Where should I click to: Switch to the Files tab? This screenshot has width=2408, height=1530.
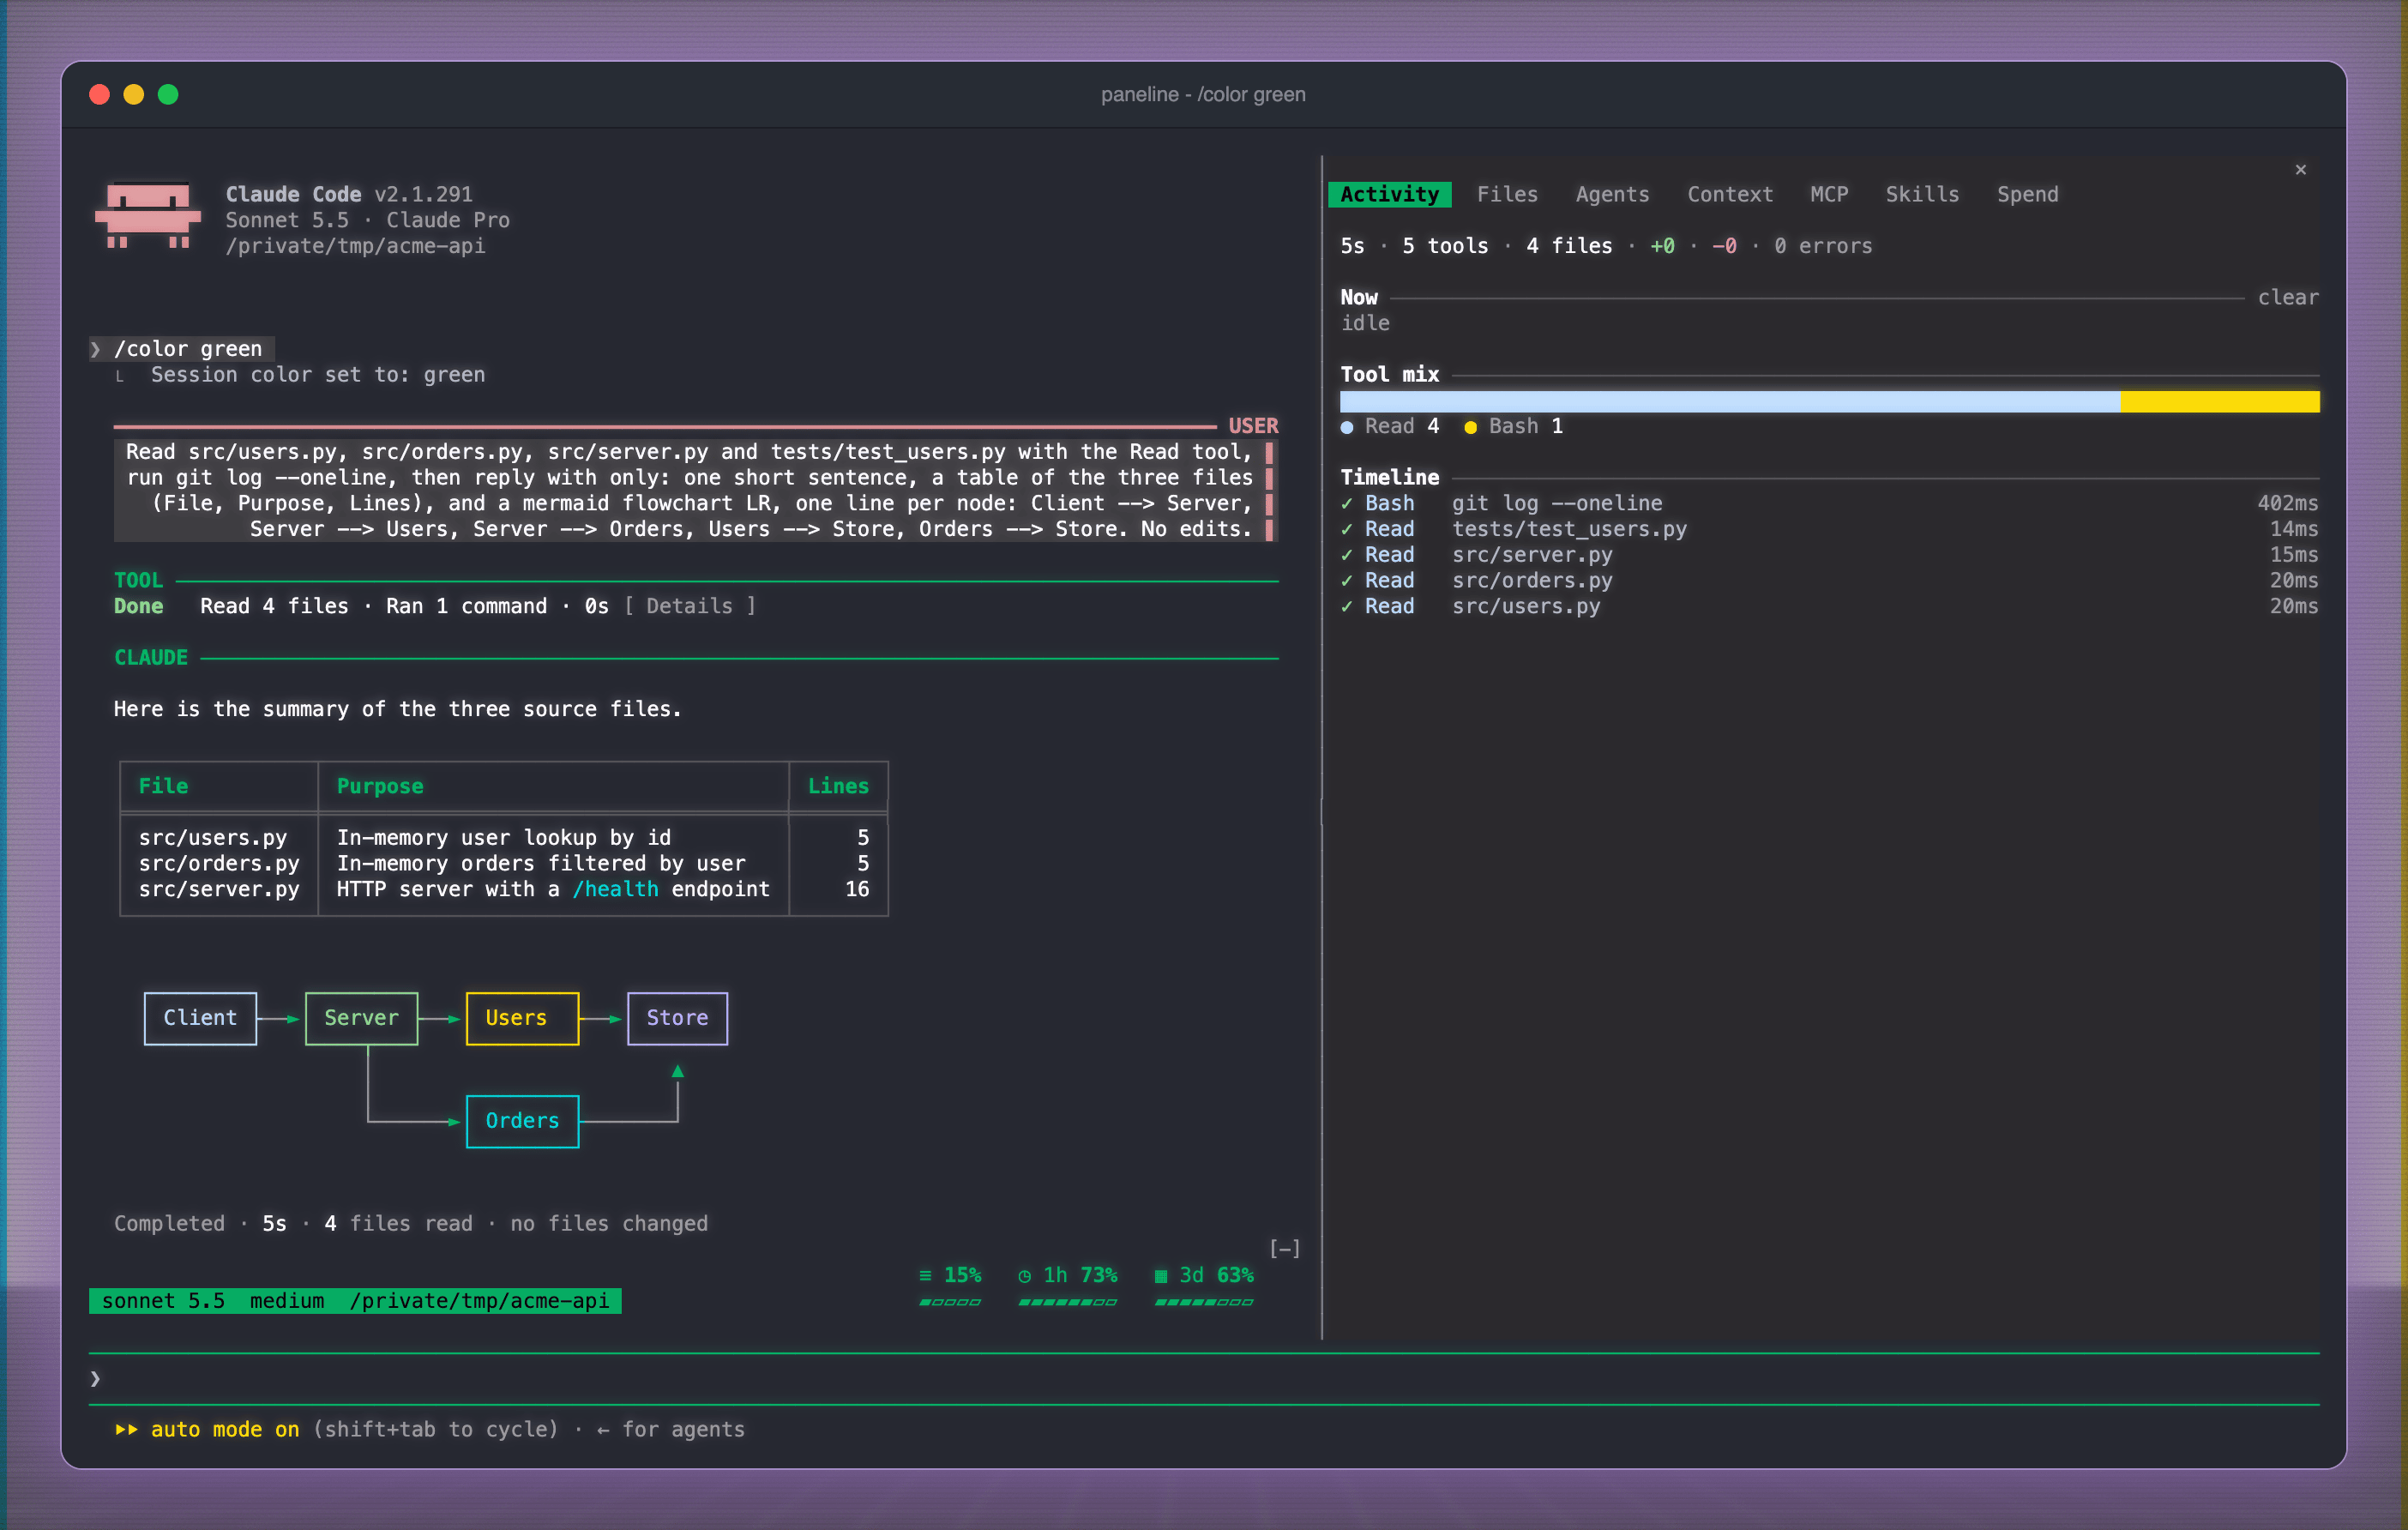[1507, 194]
